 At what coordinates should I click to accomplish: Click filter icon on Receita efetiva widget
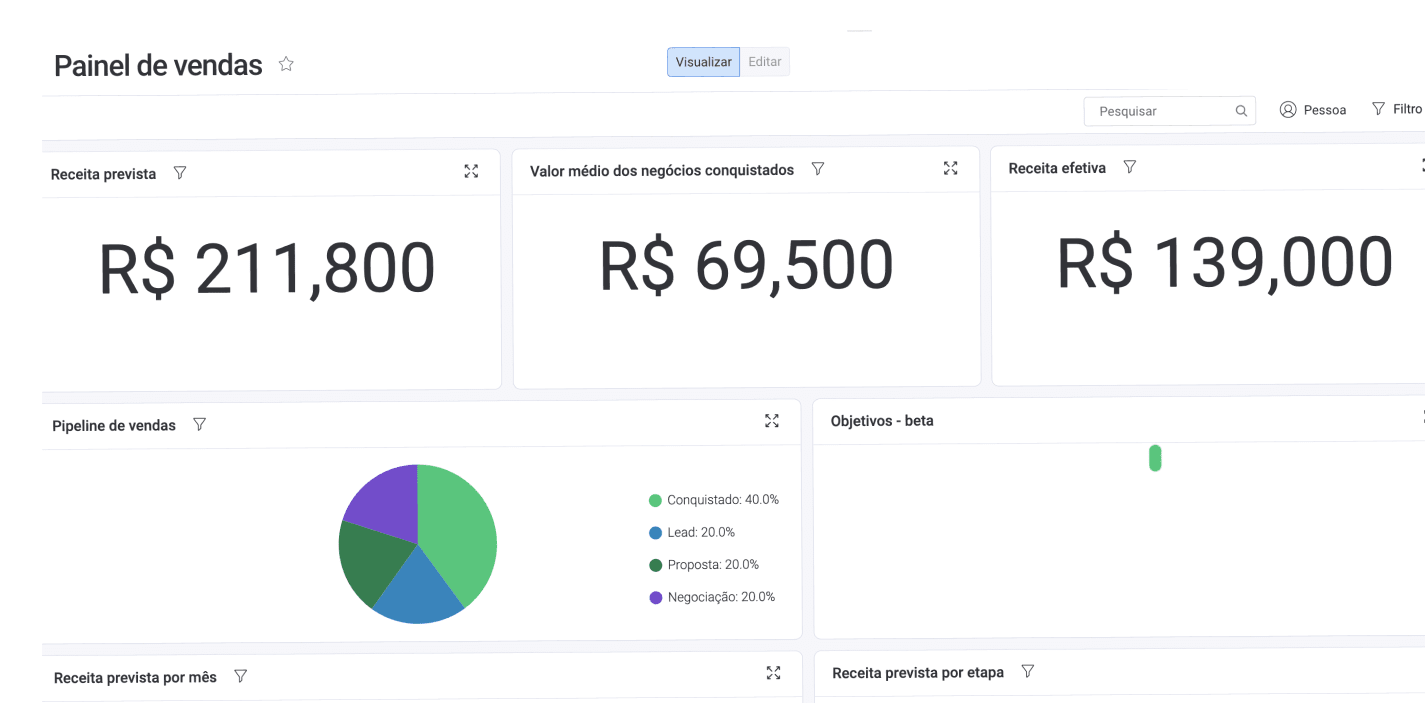click(1130, 167)
